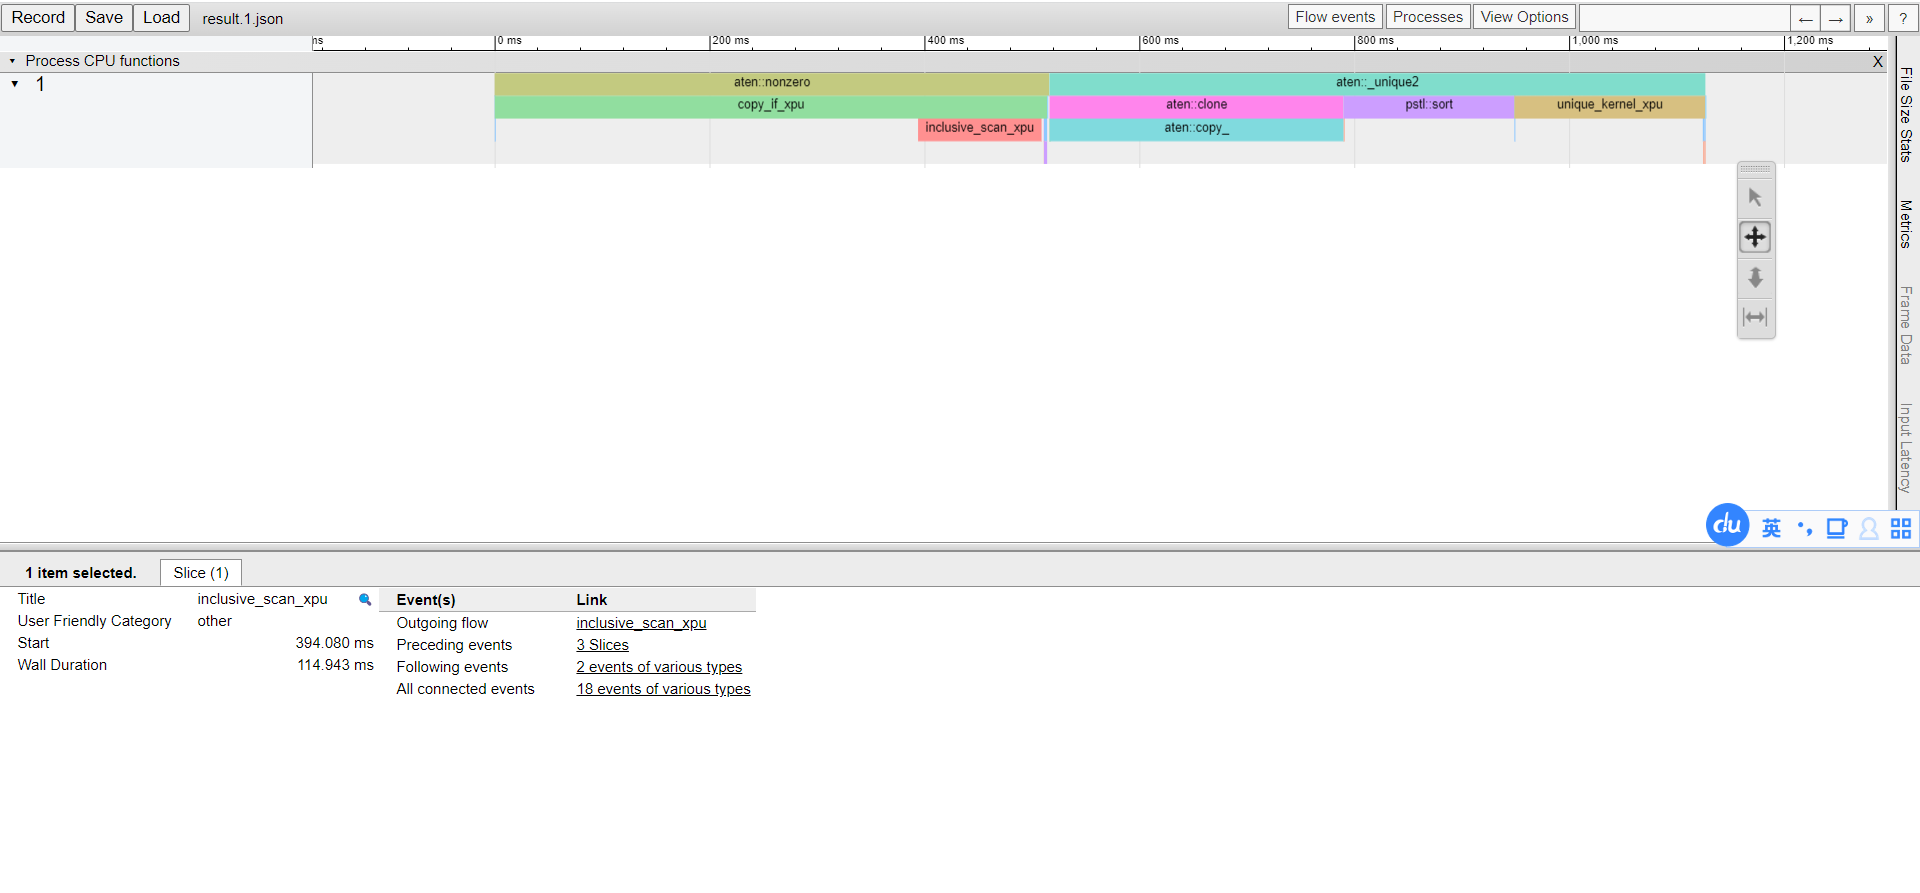The width and height of the screenshot is (1920, 893).
Task: Toggle Flow events display
Action: (1335, 17)
